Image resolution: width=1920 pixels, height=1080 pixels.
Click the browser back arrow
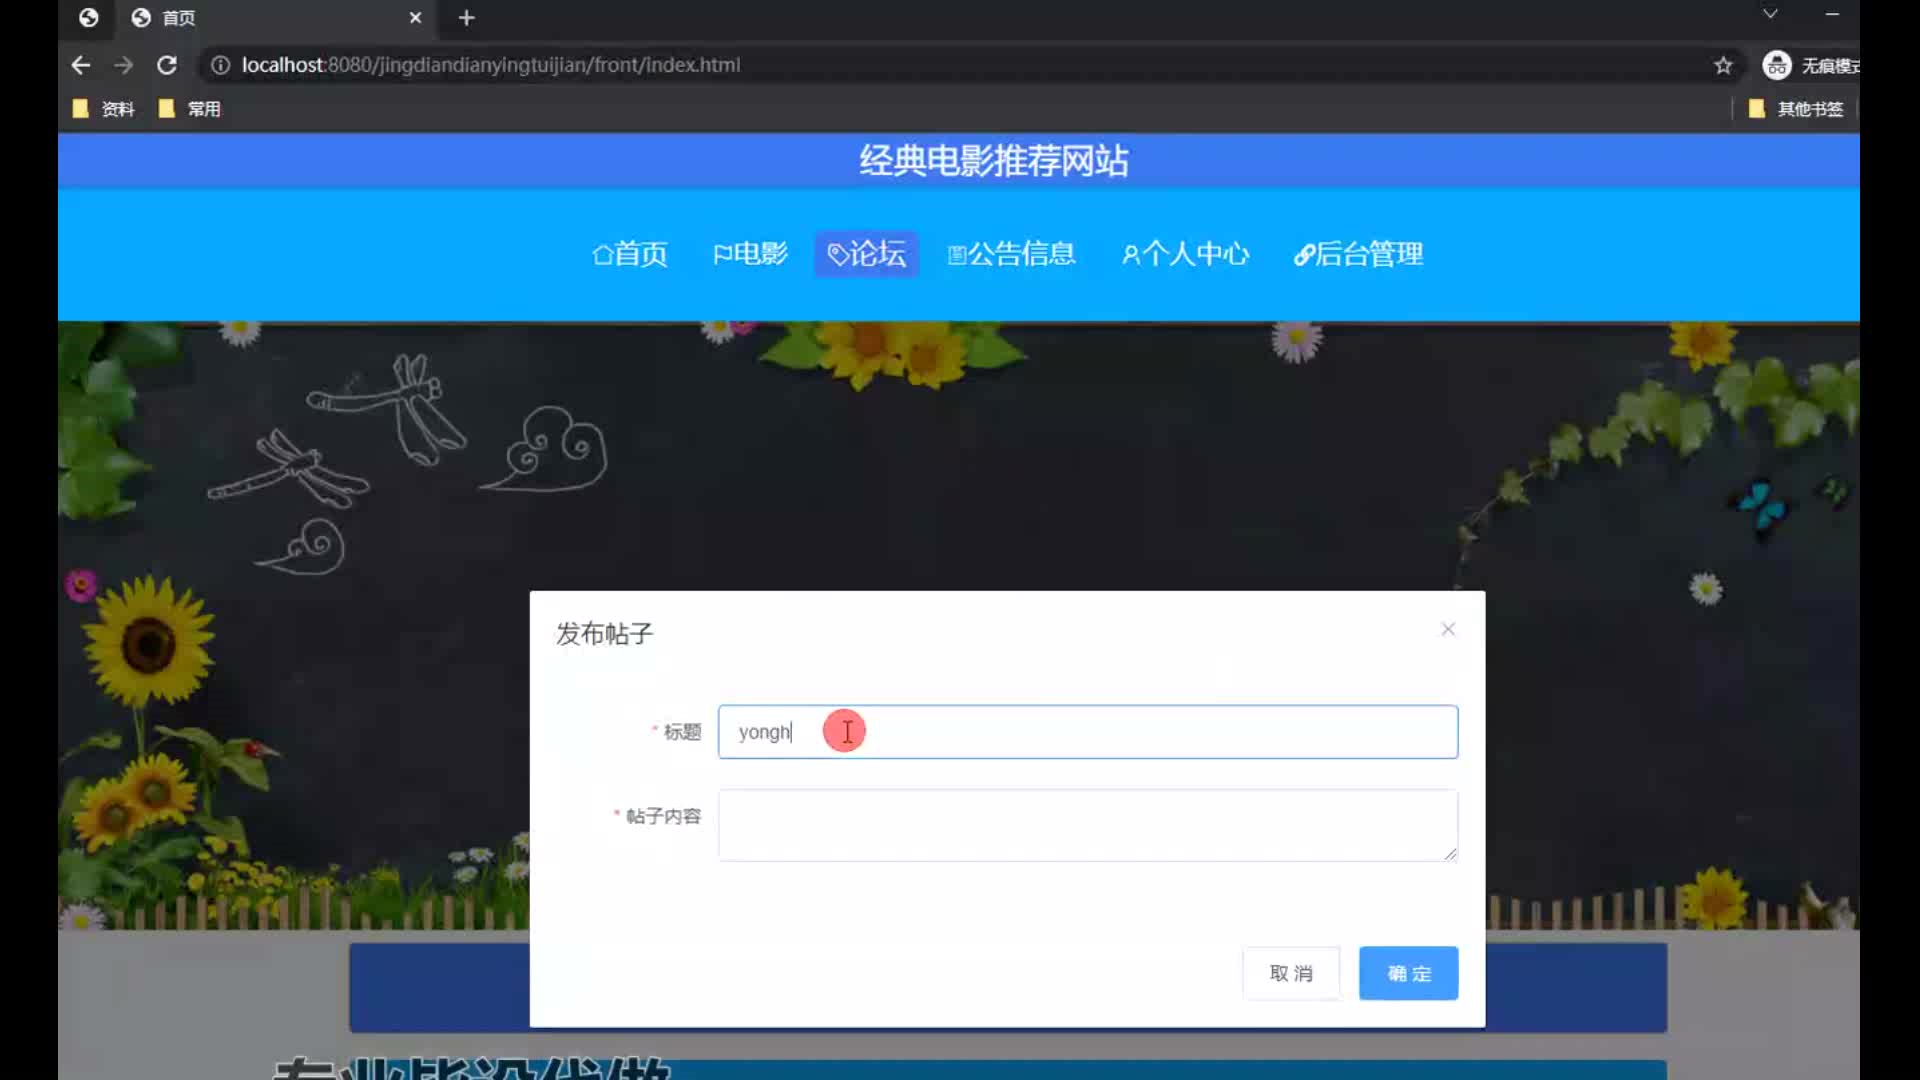(x=81, y=65)
